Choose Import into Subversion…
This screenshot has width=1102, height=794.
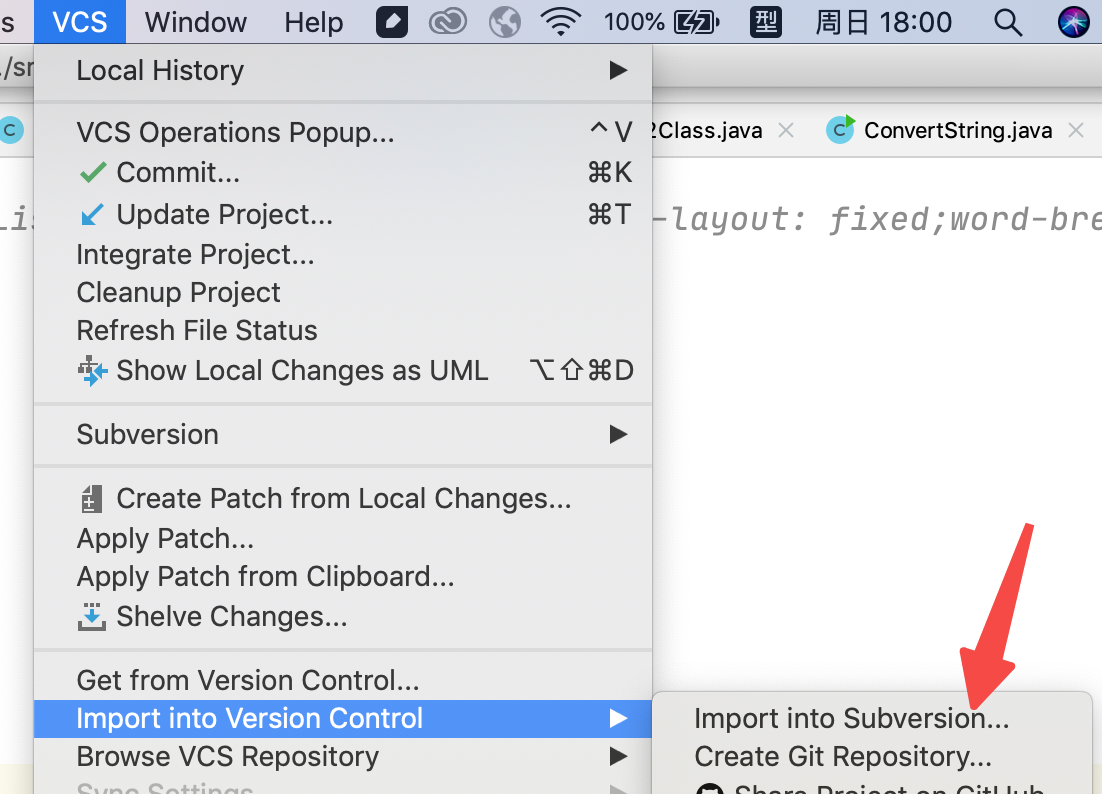[852, 718]
